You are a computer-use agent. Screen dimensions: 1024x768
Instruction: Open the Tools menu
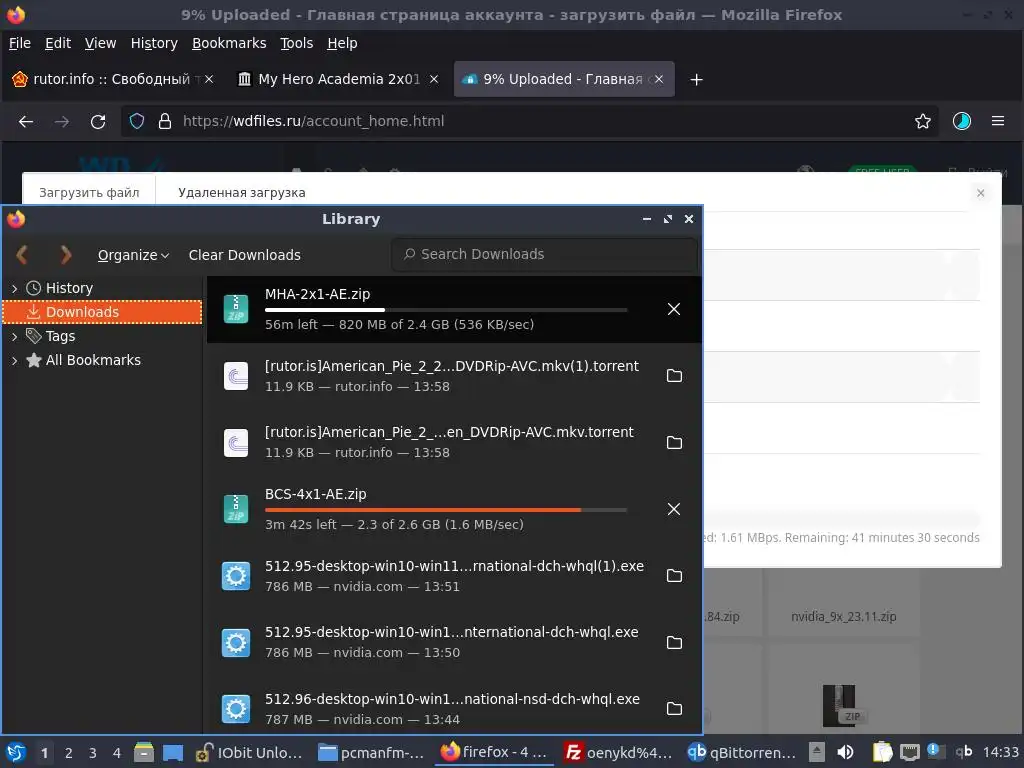(x=296, y=43)
